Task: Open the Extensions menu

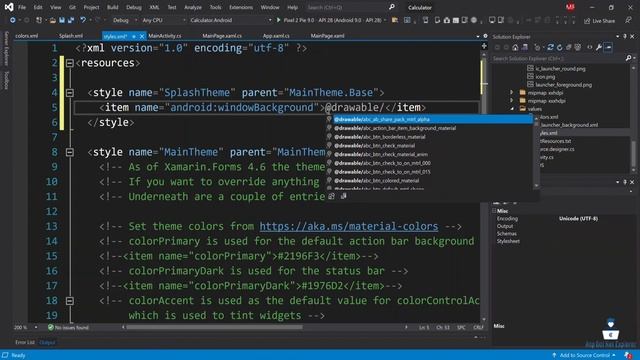Action: coord(241,7)
